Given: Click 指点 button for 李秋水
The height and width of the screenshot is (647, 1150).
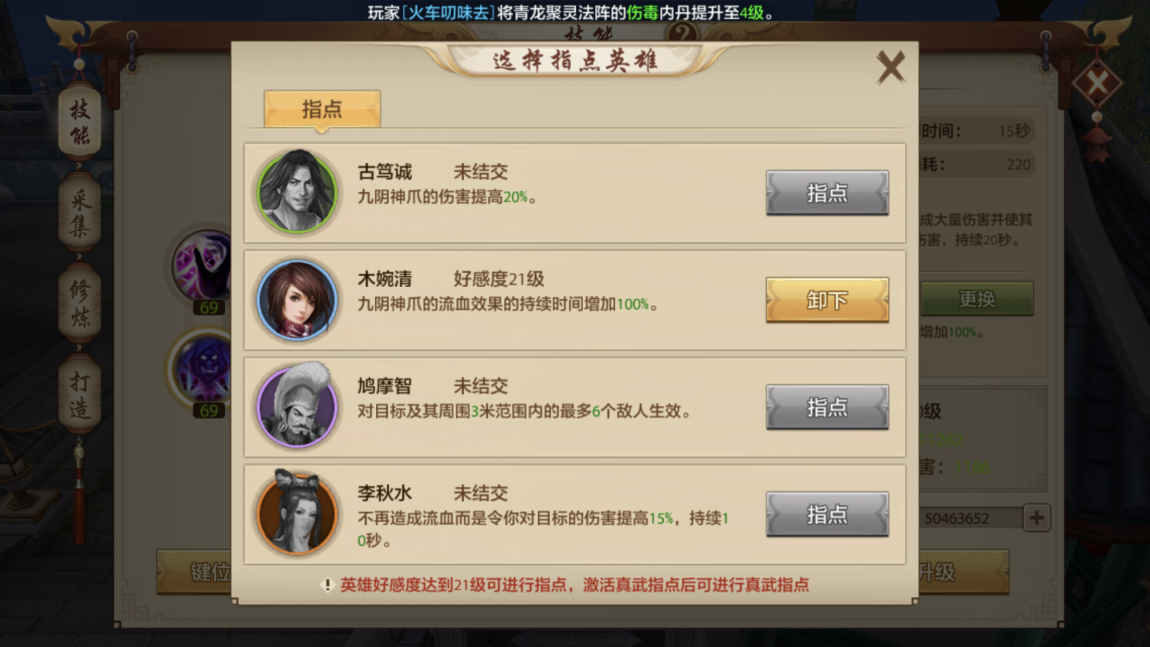Looking at the screenshot, I should [827, 514].
